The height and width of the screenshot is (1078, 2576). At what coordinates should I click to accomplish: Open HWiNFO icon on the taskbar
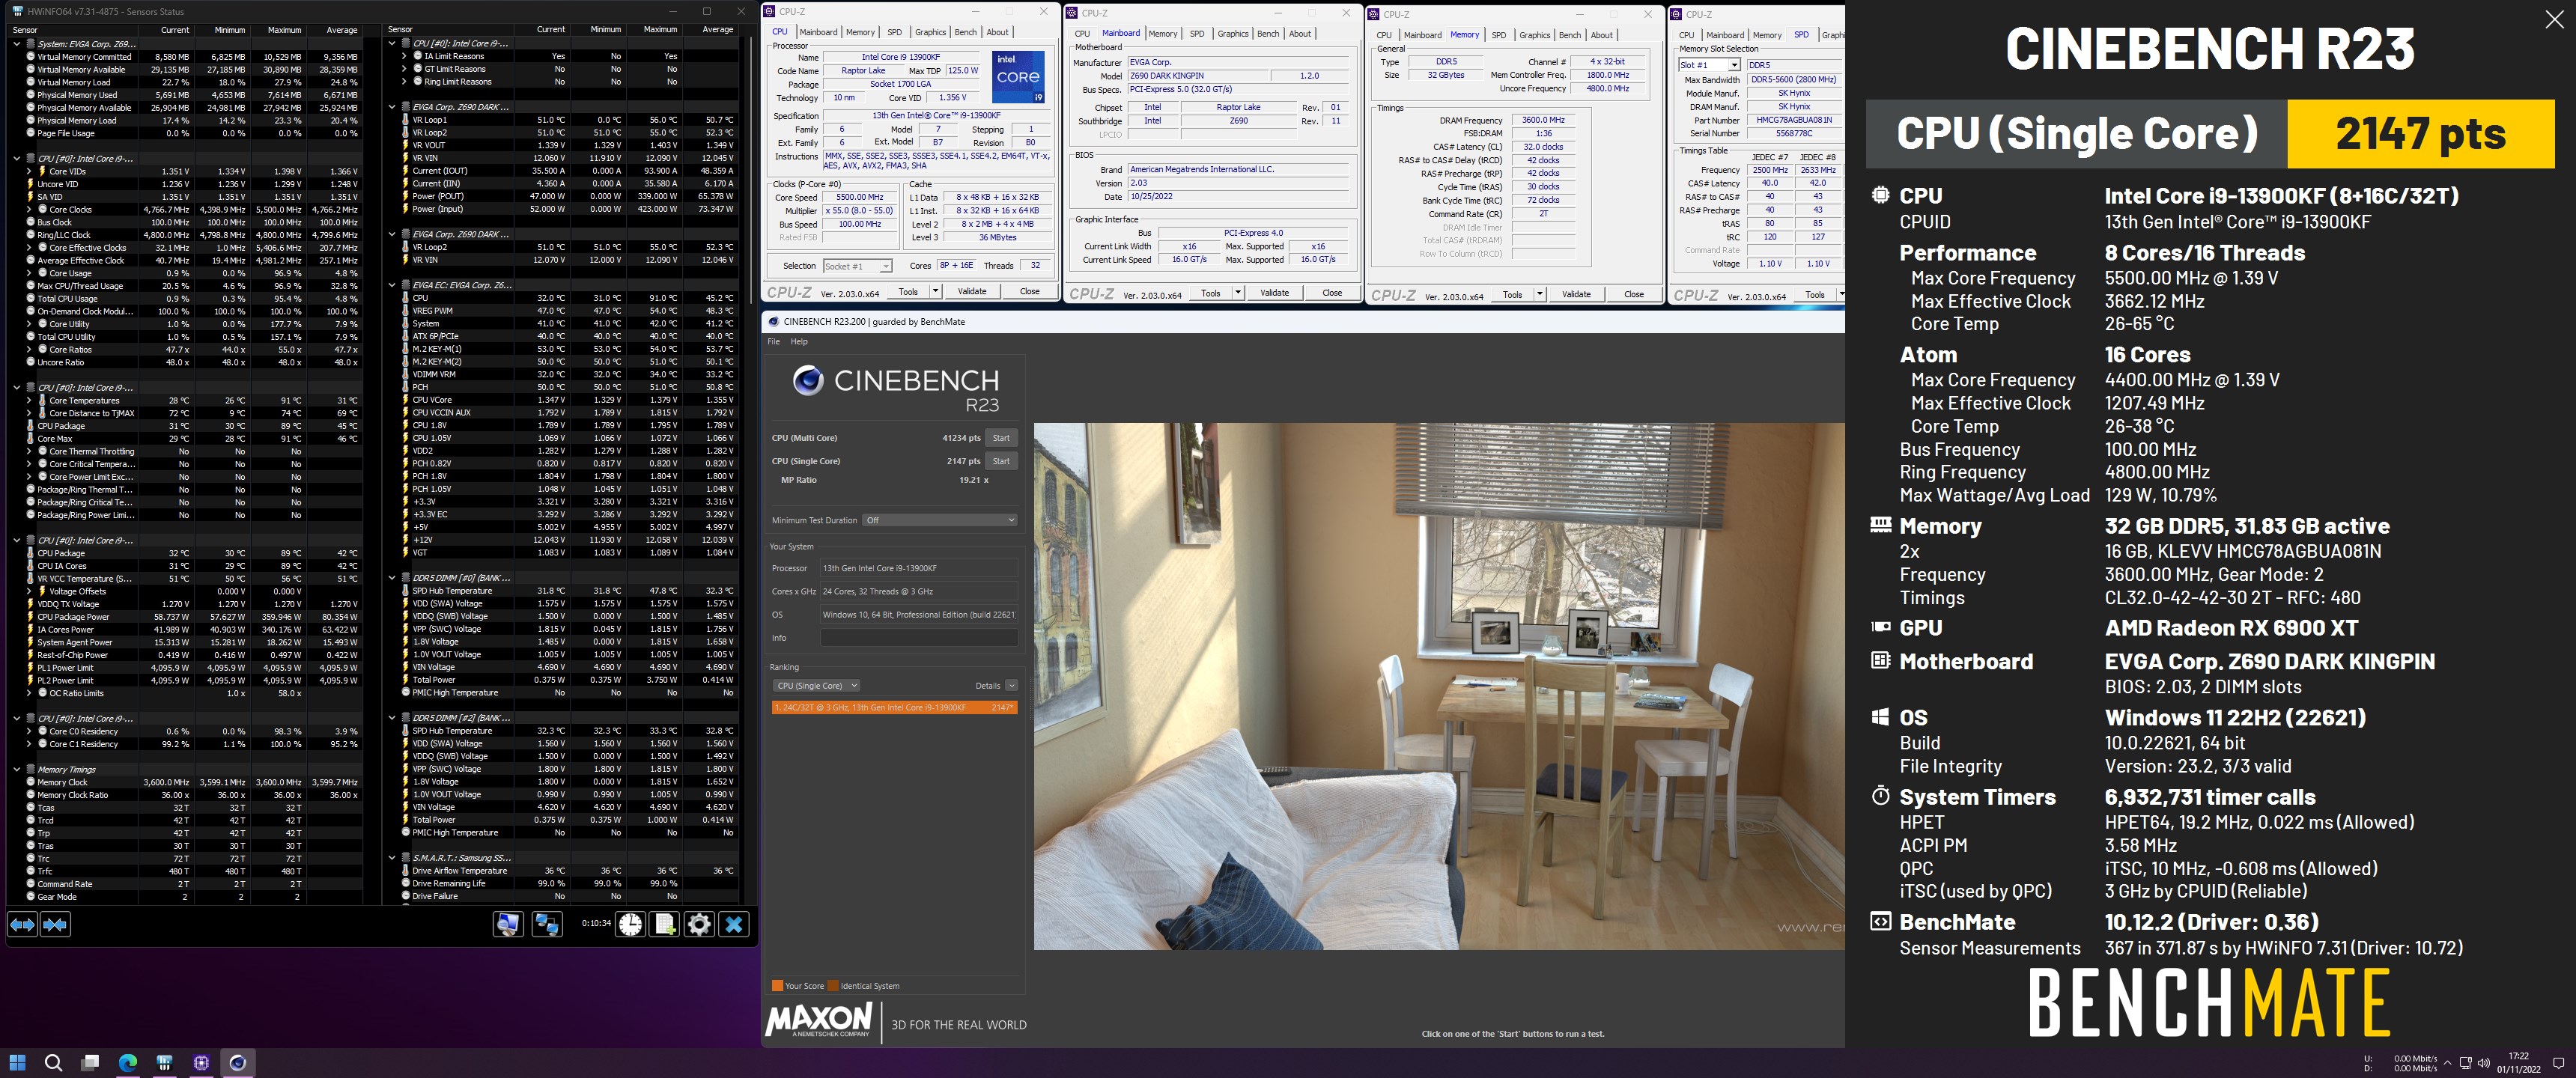[x=165, y=1062]
